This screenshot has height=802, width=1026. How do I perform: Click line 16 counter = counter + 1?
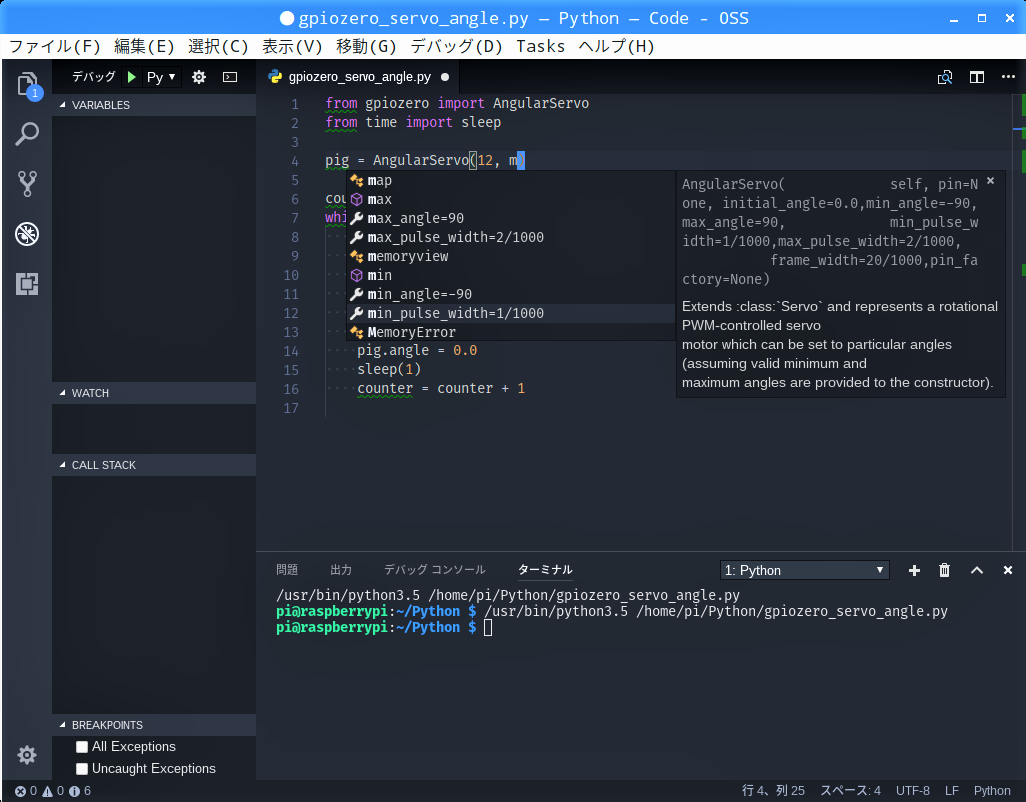[441, 389]
